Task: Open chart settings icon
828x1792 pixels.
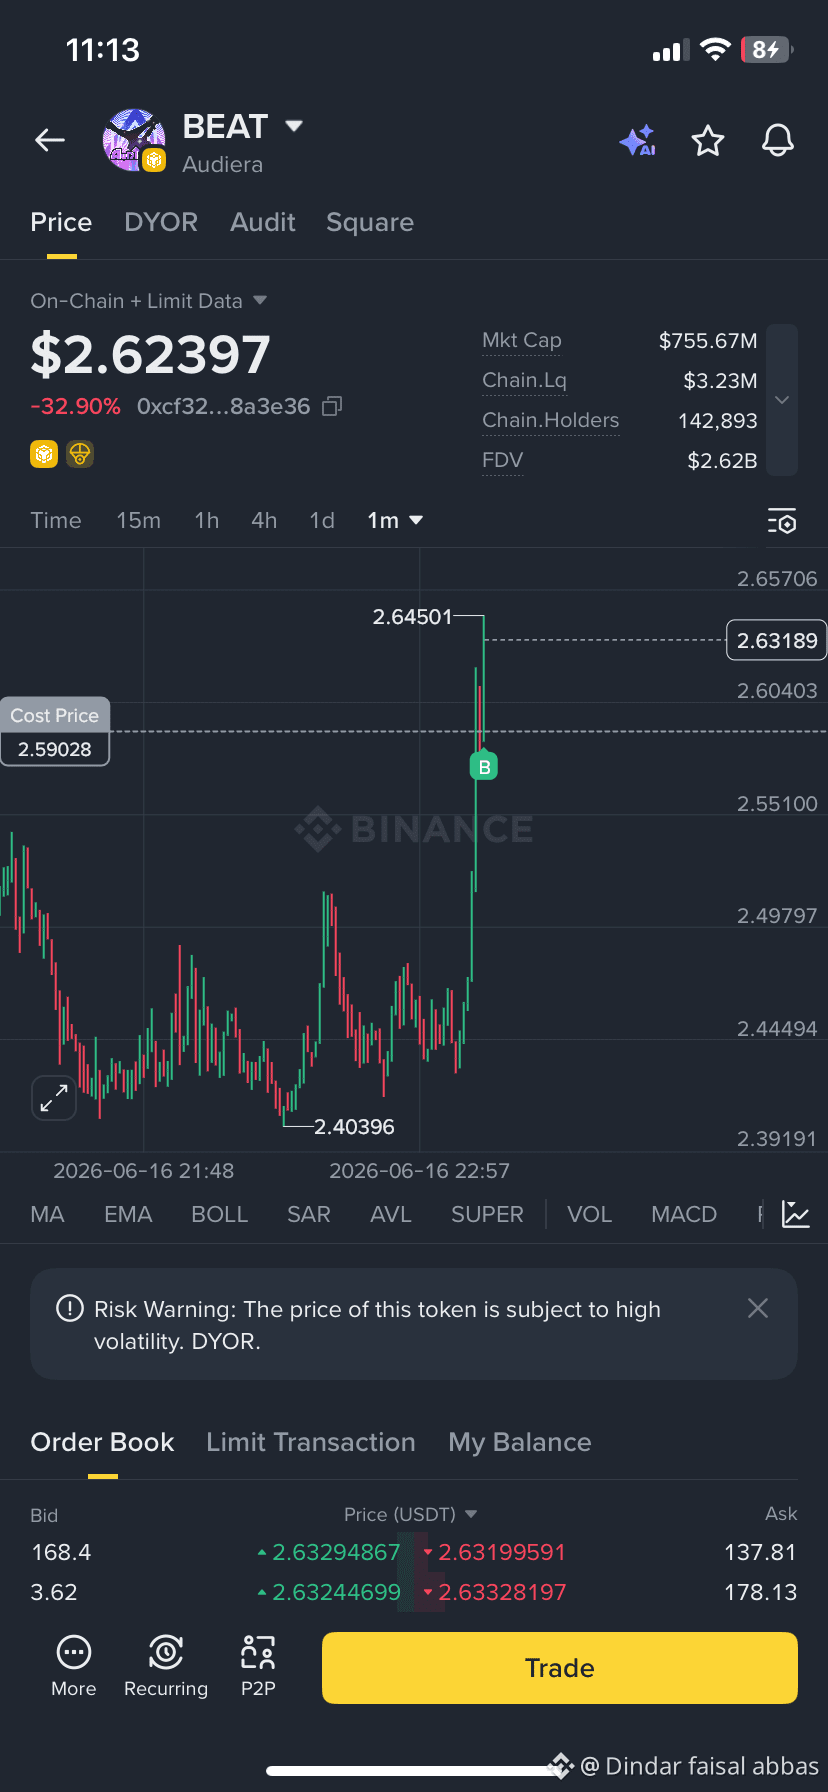Action: tap(782, 521)
